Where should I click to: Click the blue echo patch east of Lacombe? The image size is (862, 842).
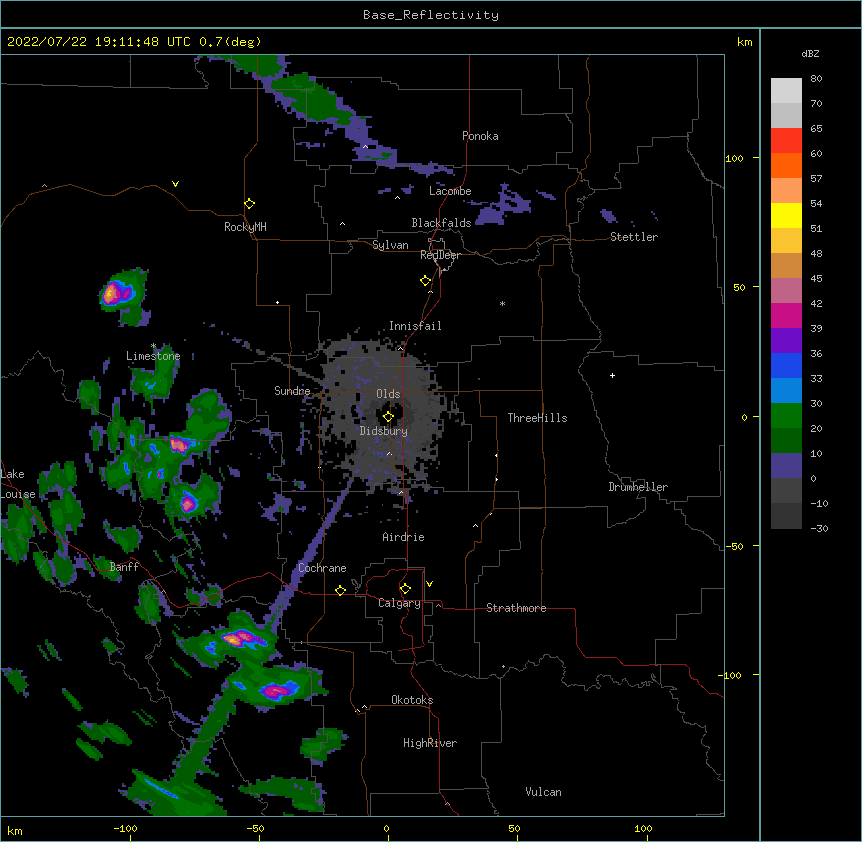pyautogui.click(x=503, y=206)
